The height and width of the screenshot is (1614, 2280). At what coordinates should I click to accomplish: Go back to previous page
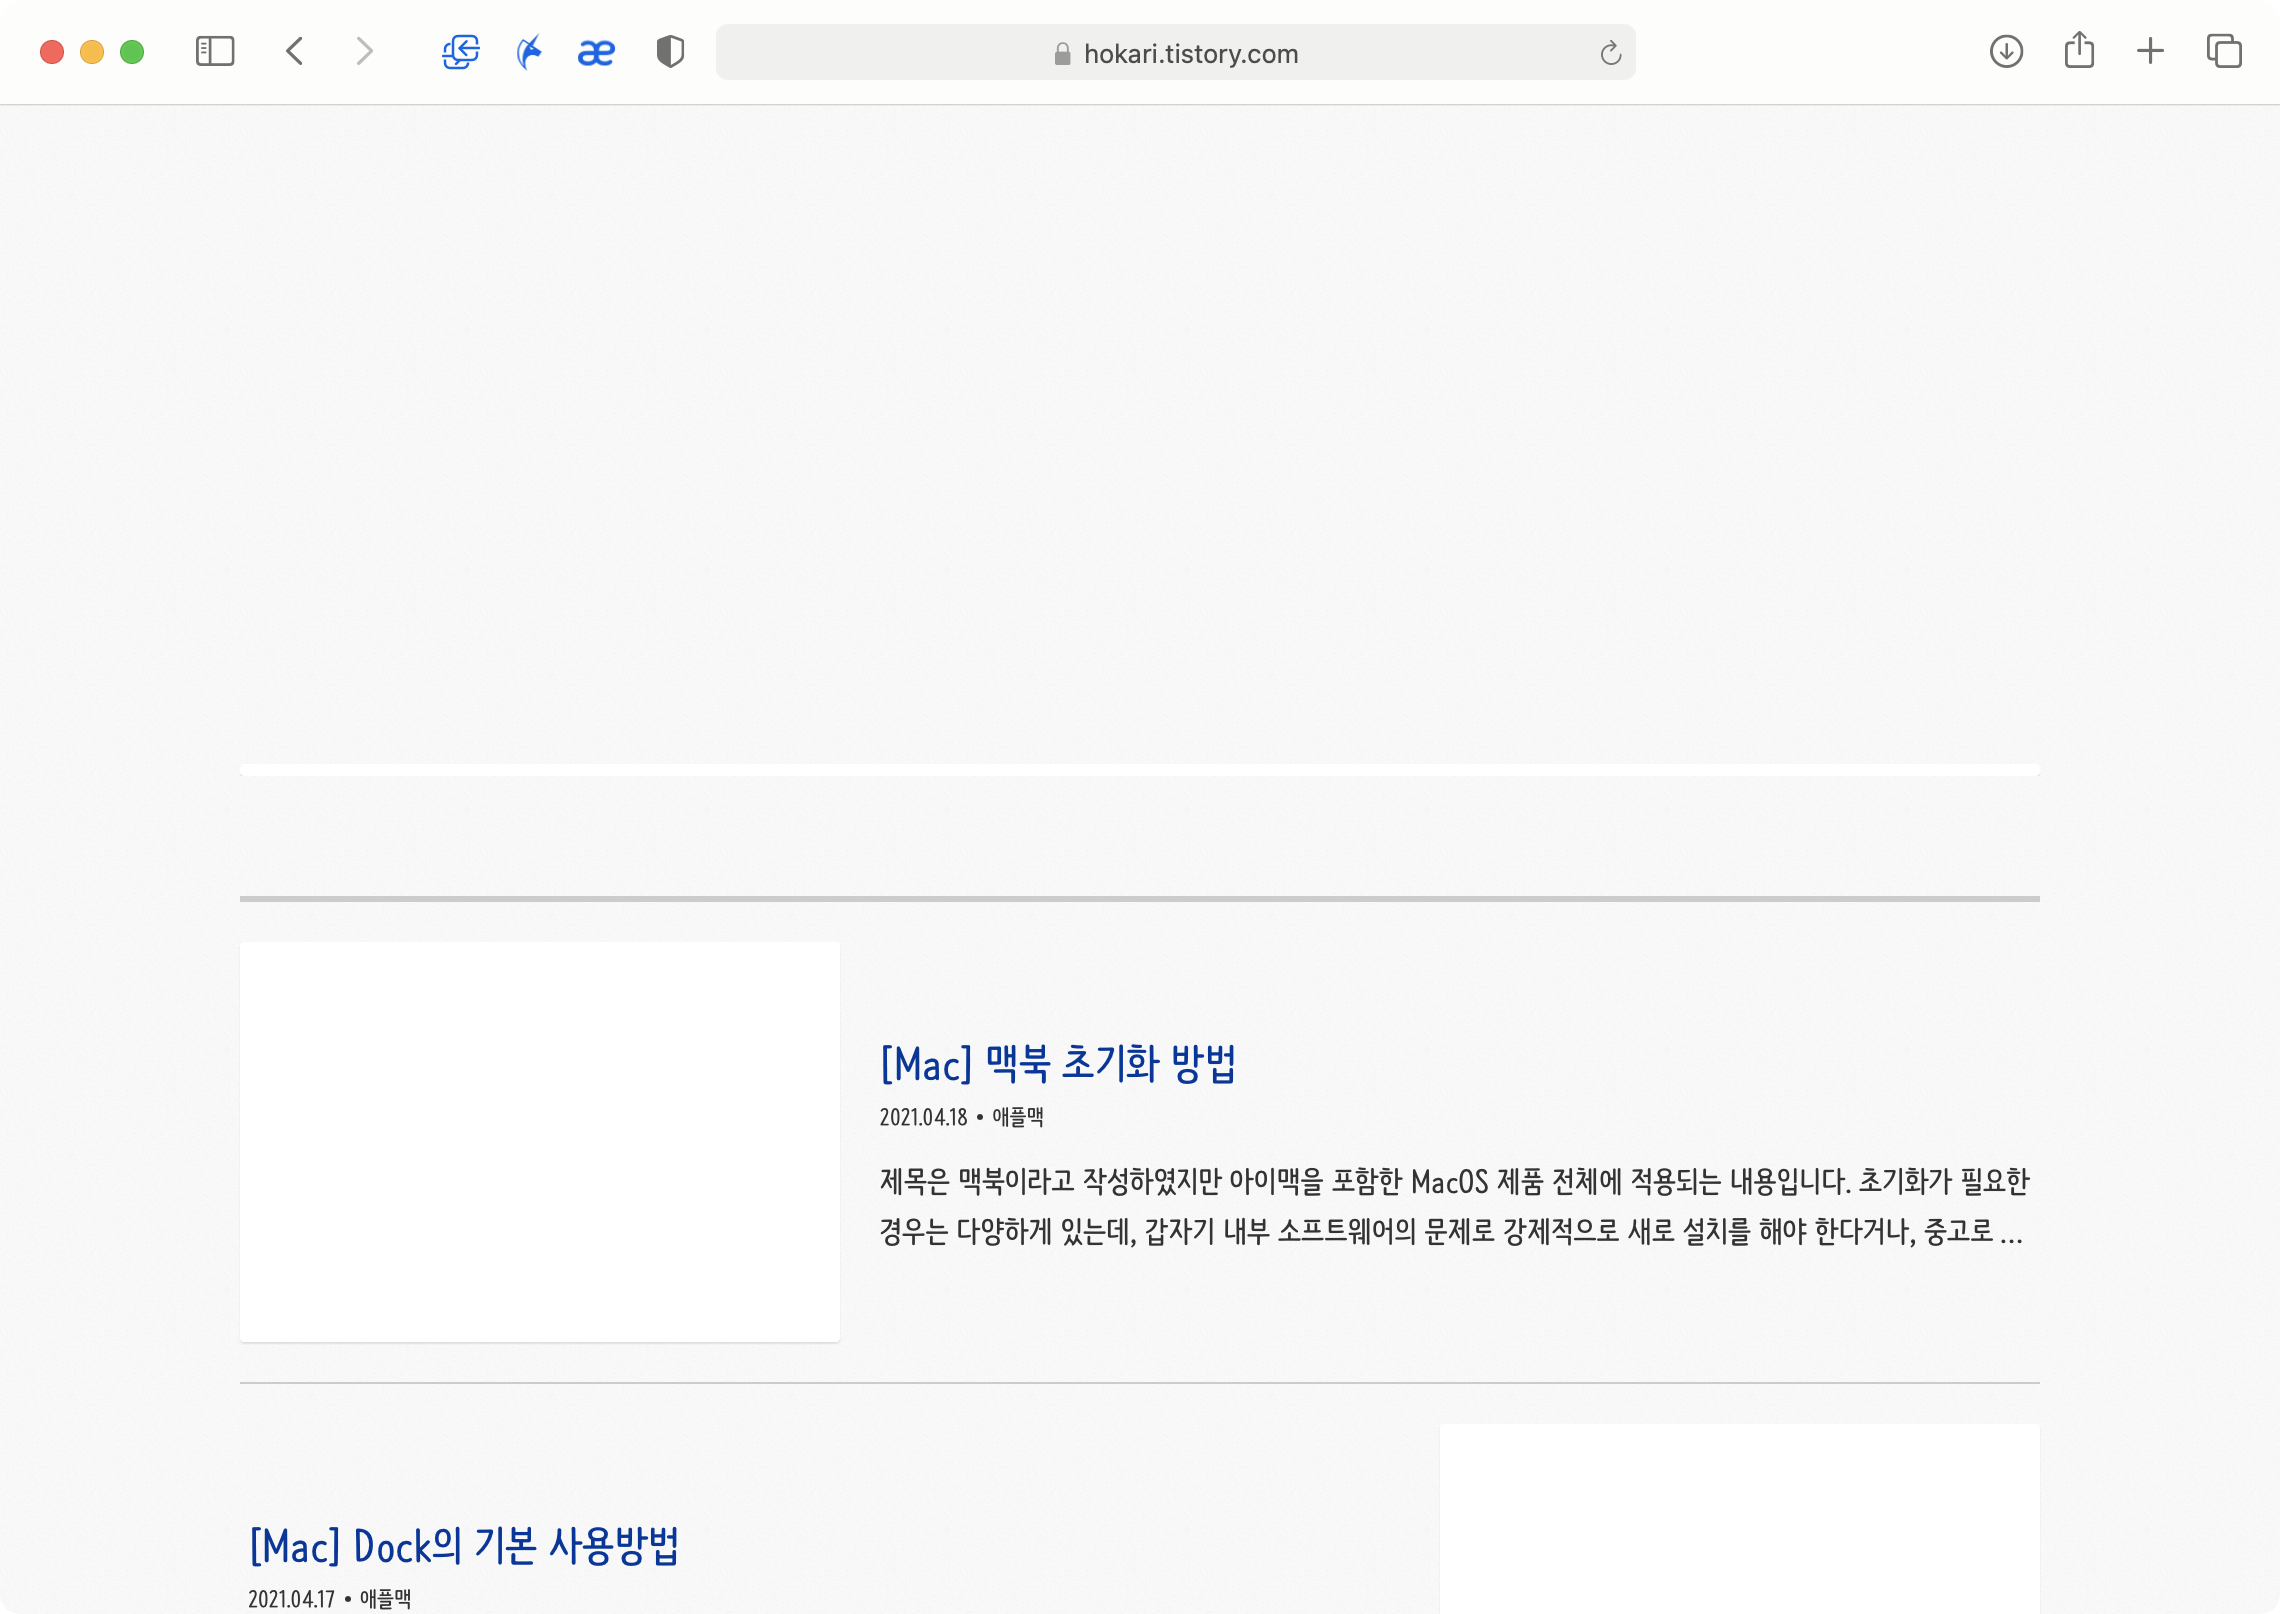click(x=295, y=52)
